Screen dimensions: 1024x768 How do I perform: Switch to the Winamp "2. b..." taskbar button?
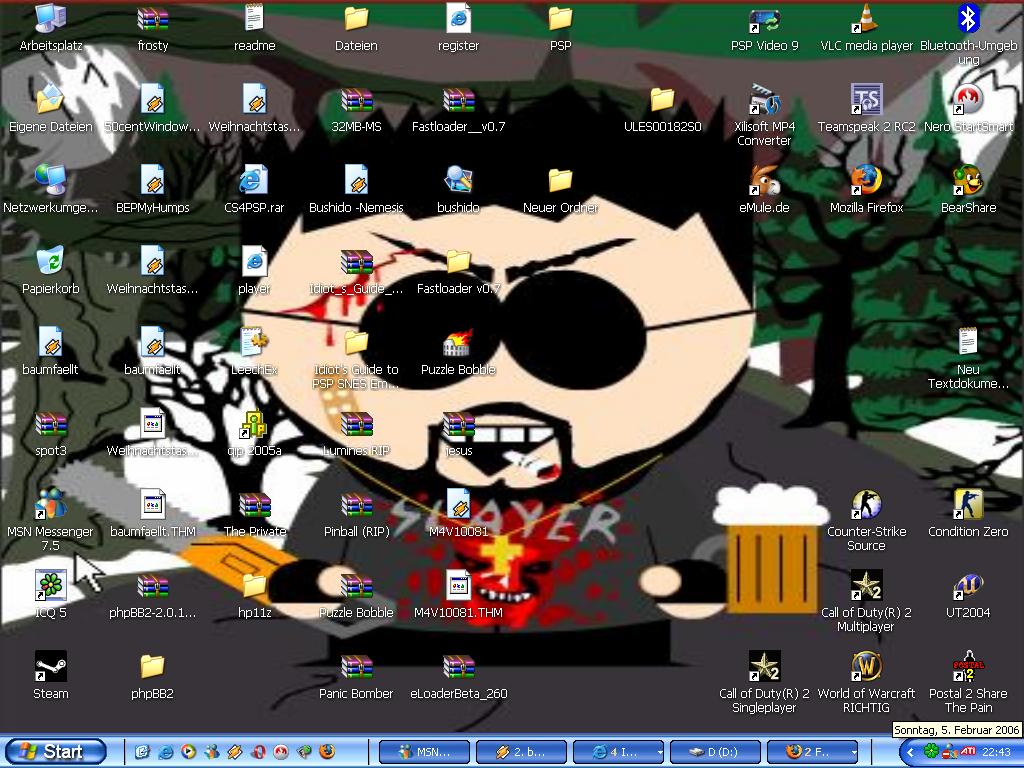point(521,752)
